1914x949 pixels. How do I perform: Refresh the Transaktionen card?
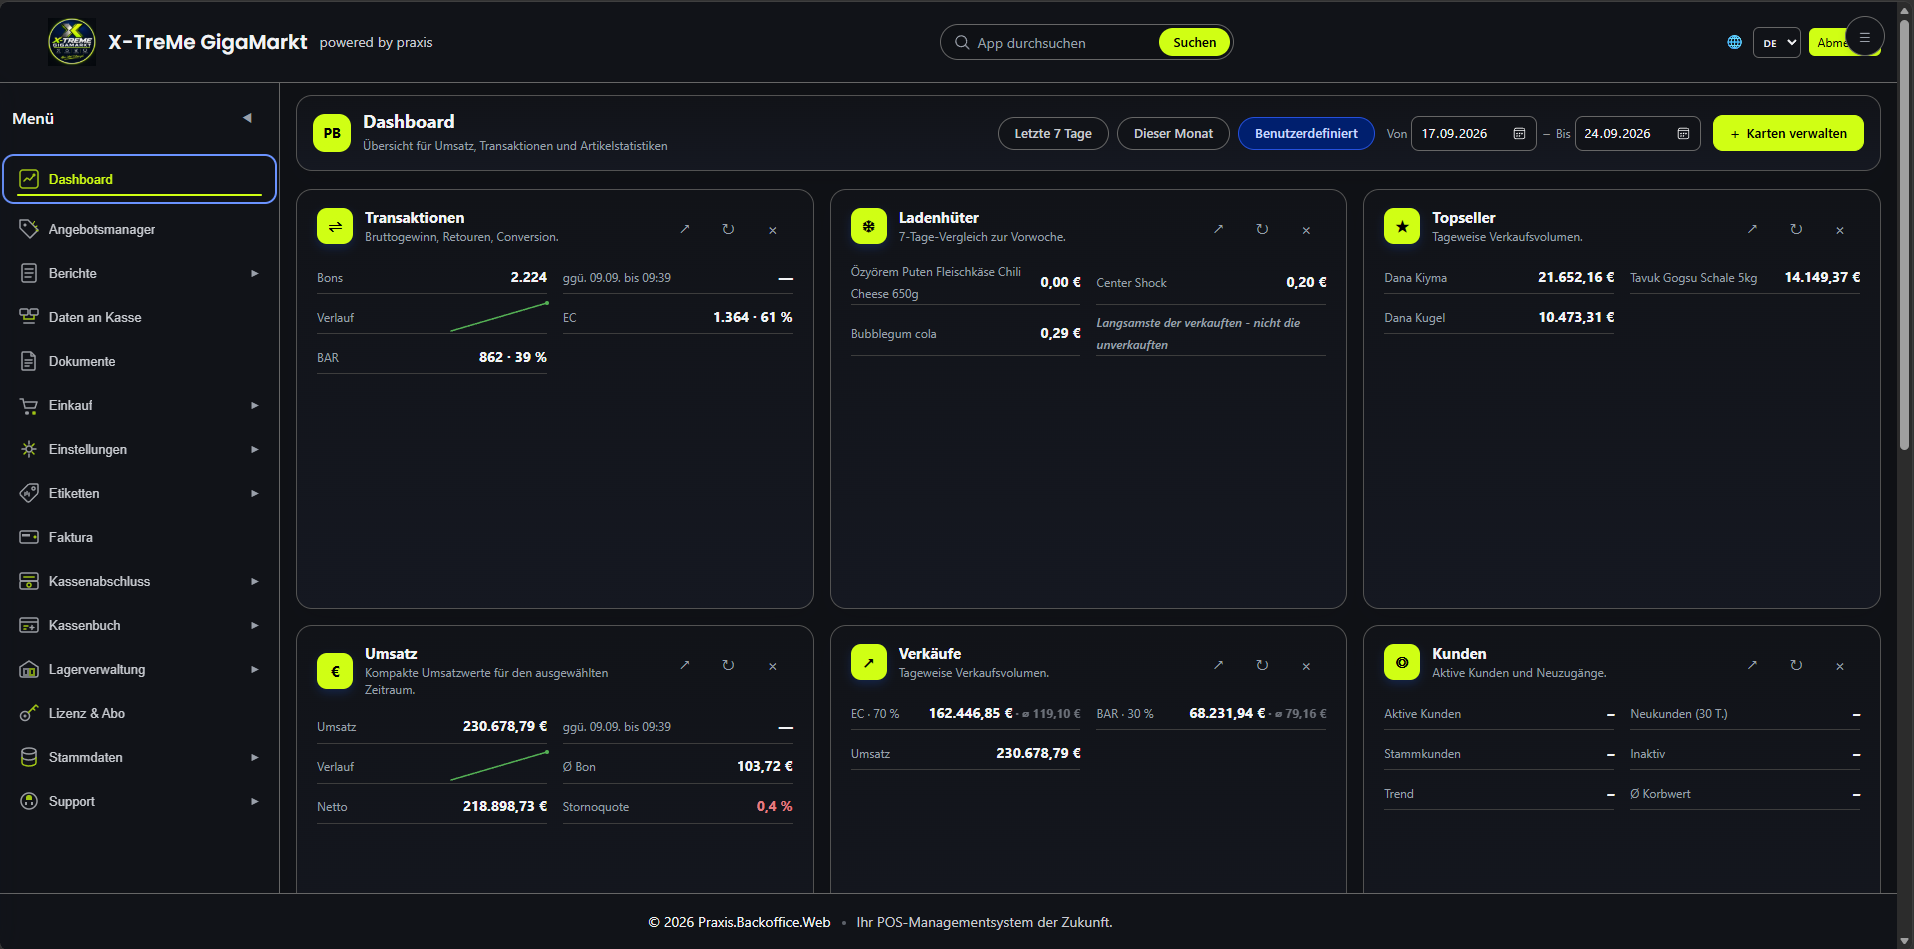(x=728, y=229)
